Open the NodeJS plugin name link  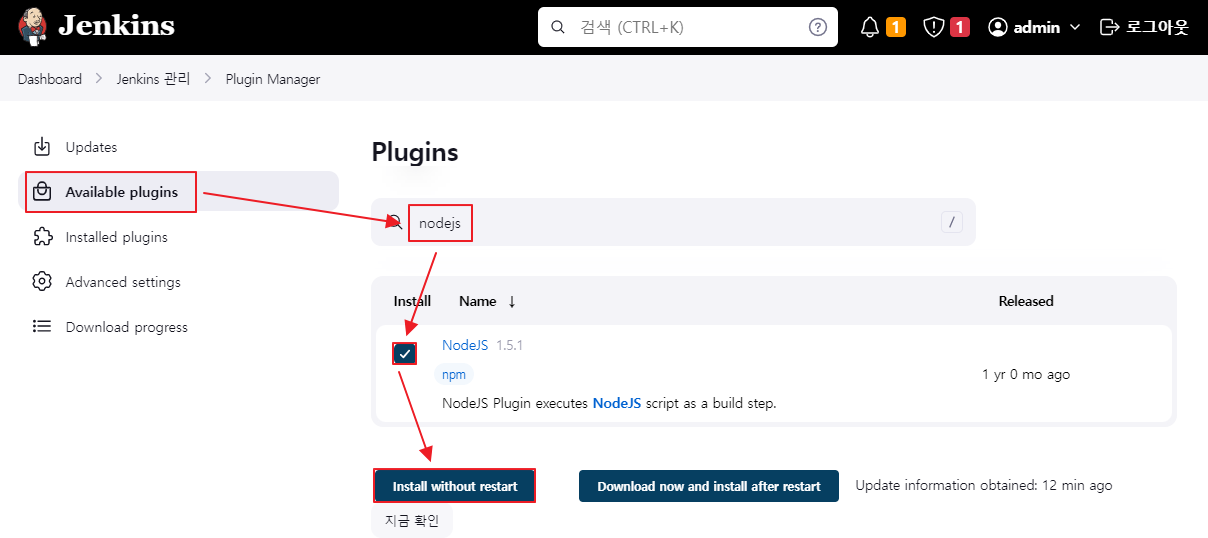(x=465, y=345)
